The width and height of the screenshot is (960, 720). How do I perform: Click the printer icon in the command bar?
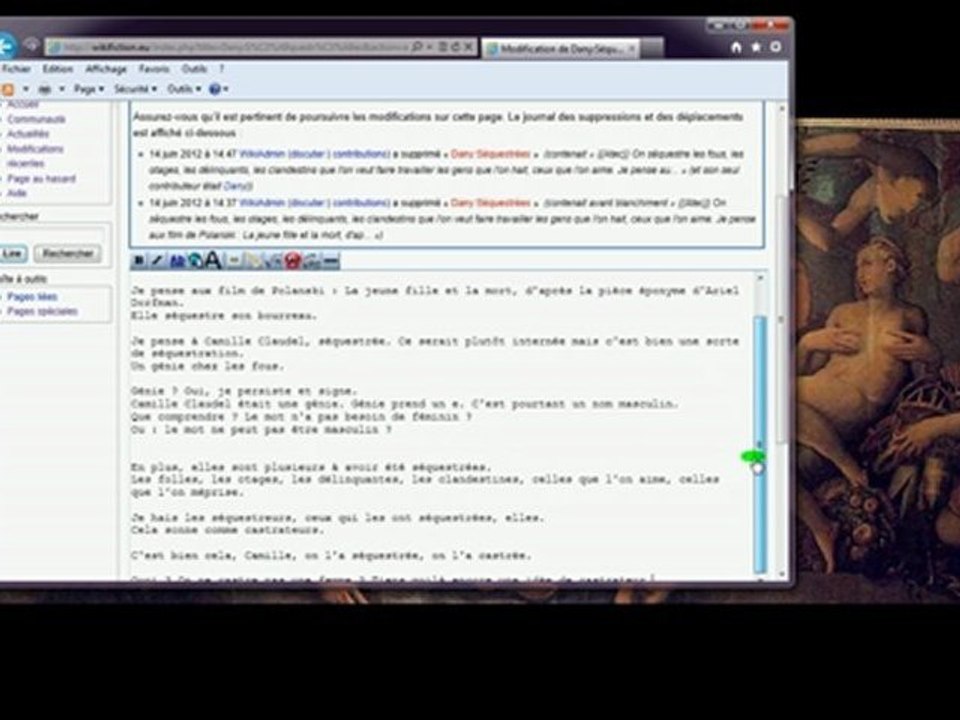(x=45, y=89)
